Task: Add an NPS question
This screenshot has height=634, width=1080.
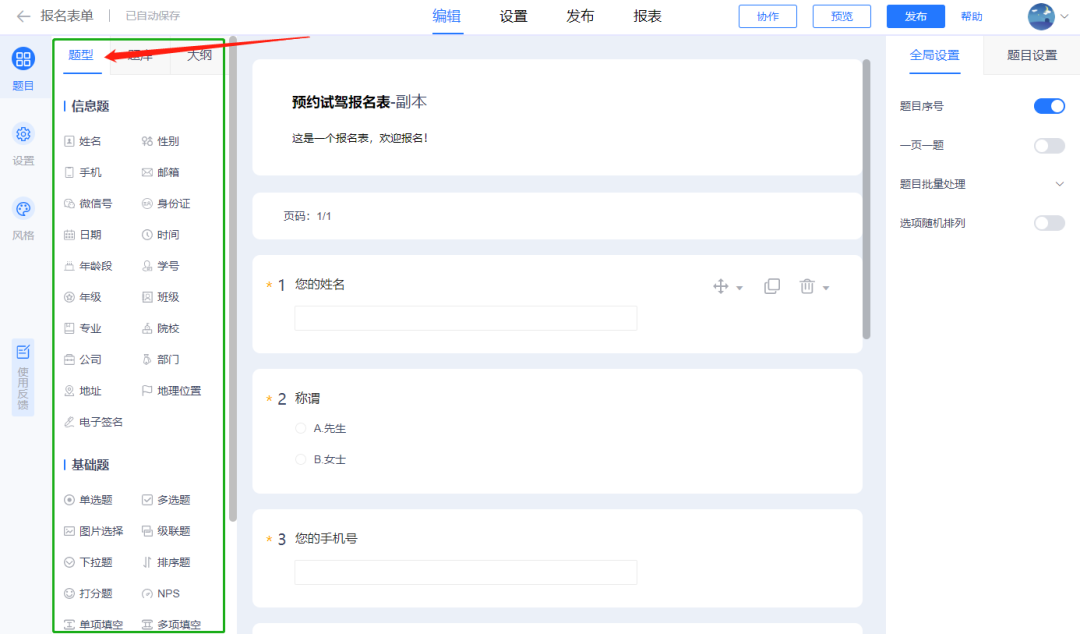Action: point(161,593)
